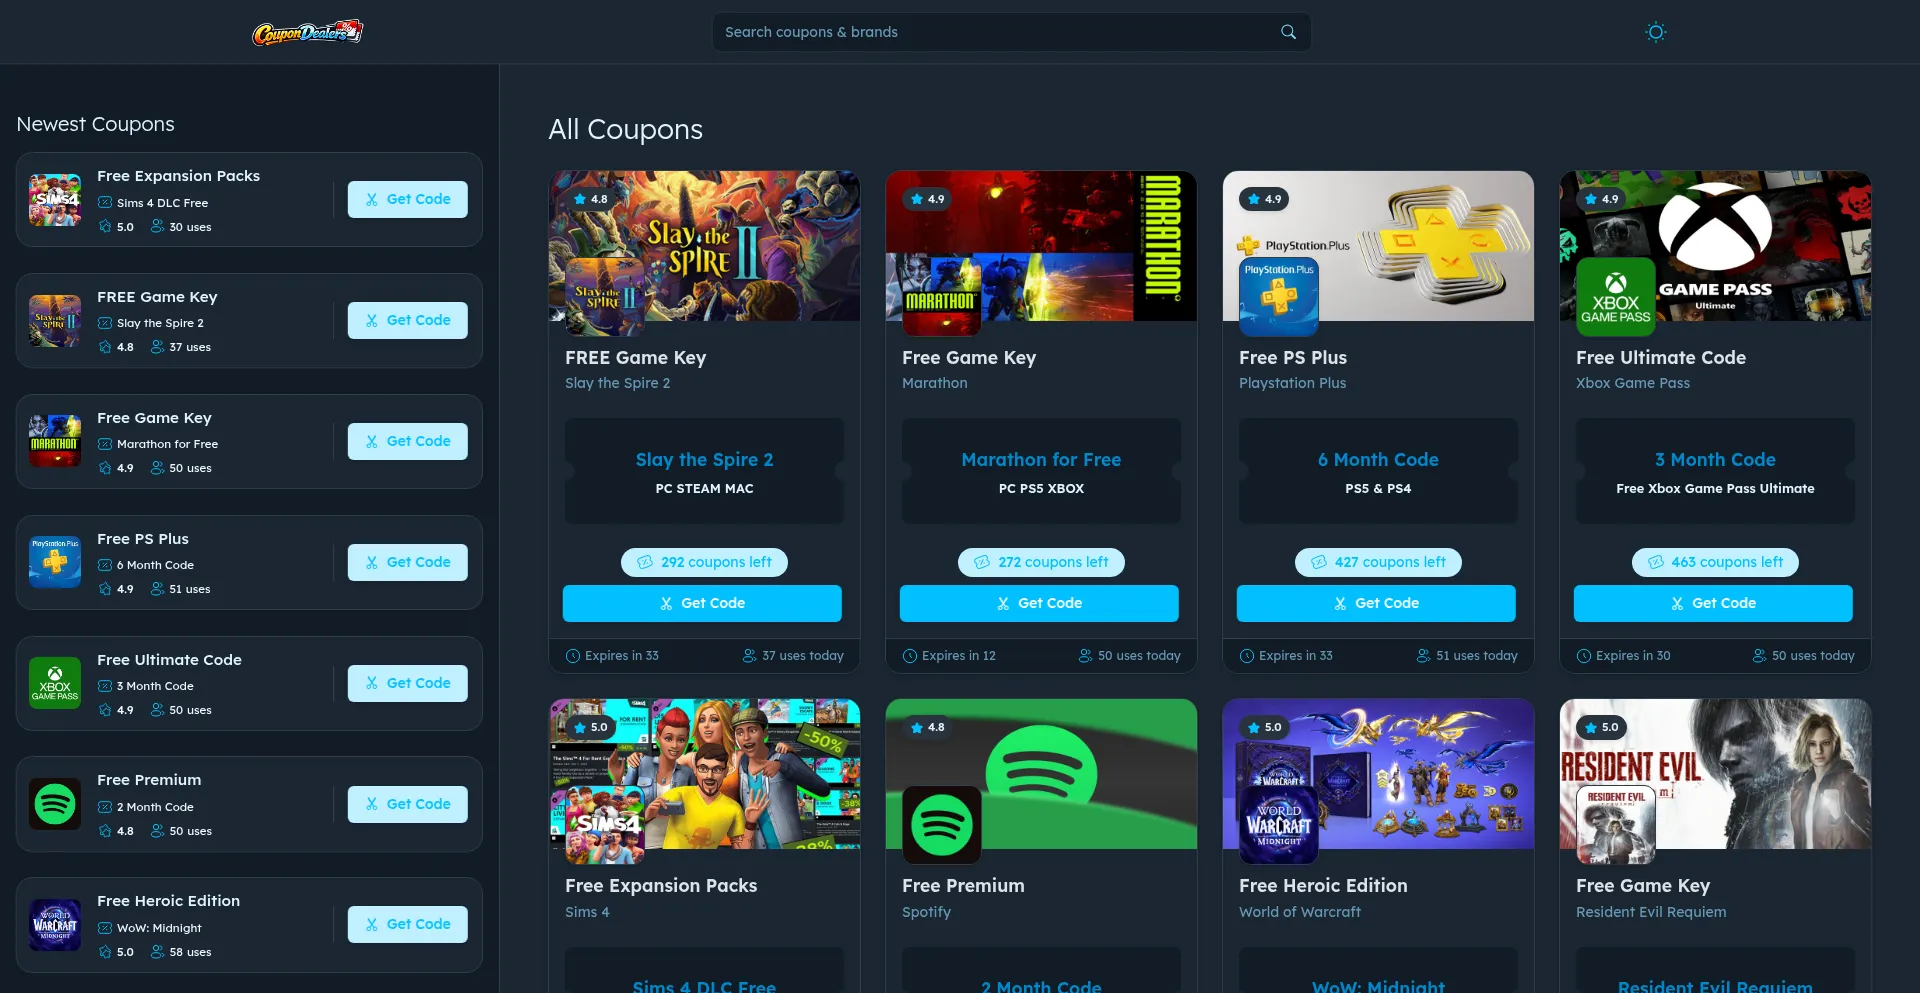Click the 427 coupons left badge
This screenshot has width=1920, height=993.
point(1378,562)
